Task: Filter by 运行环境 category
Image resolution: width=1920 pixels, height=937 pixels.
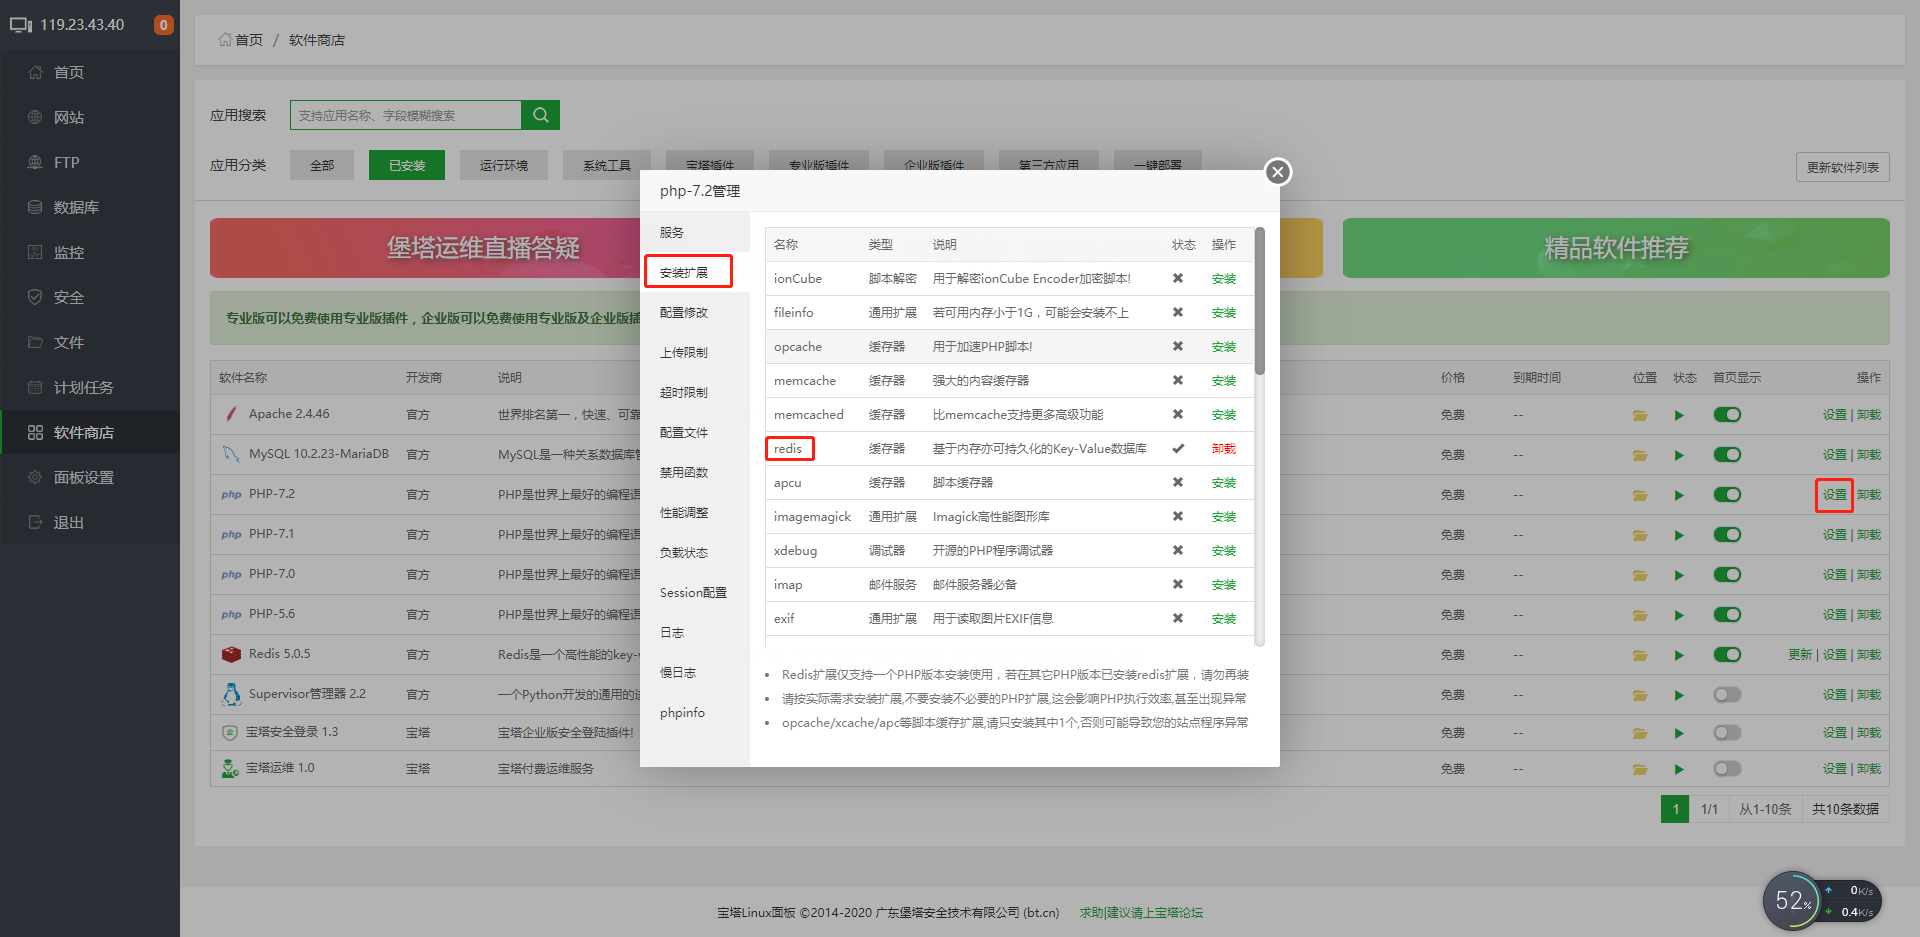Action: click(503, 165)
